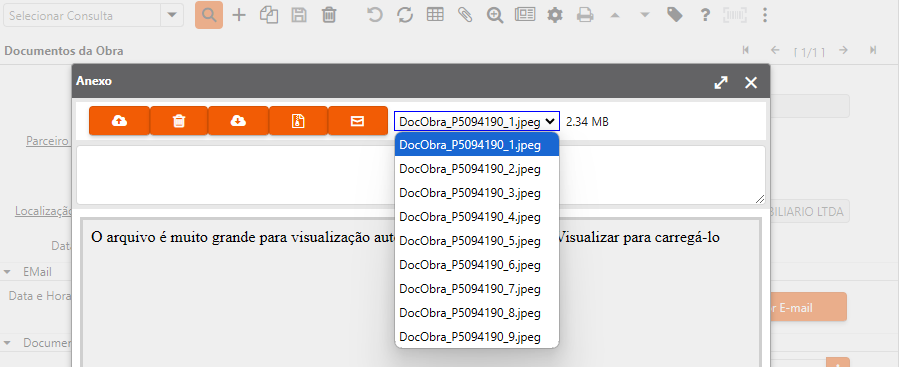Screen dimensions: 899x367
Task: Select DocObra_P5094190_3.jpeg in list
Action: tap(477, 193)
